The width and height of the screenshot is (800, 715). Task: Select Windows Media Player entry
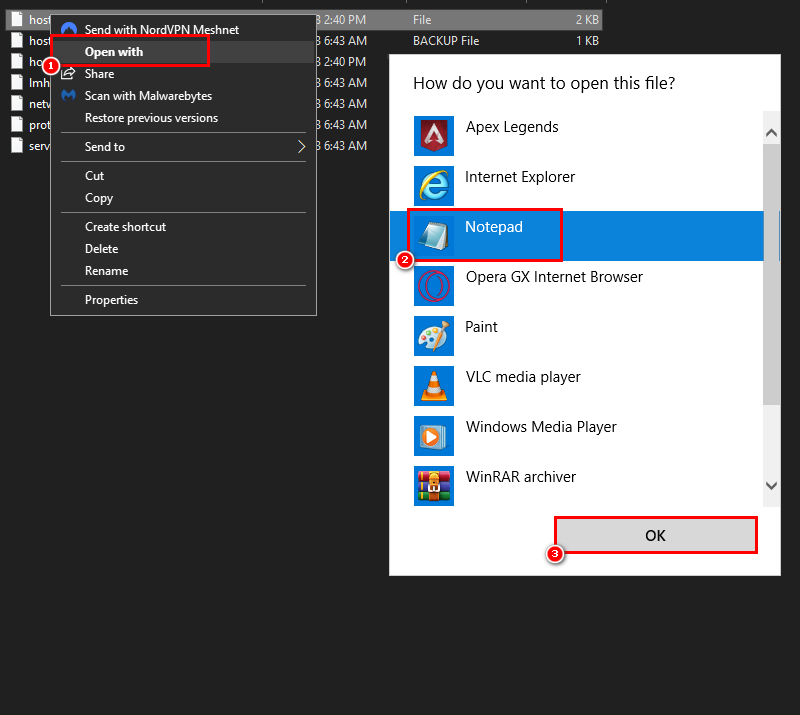point(577,436)
